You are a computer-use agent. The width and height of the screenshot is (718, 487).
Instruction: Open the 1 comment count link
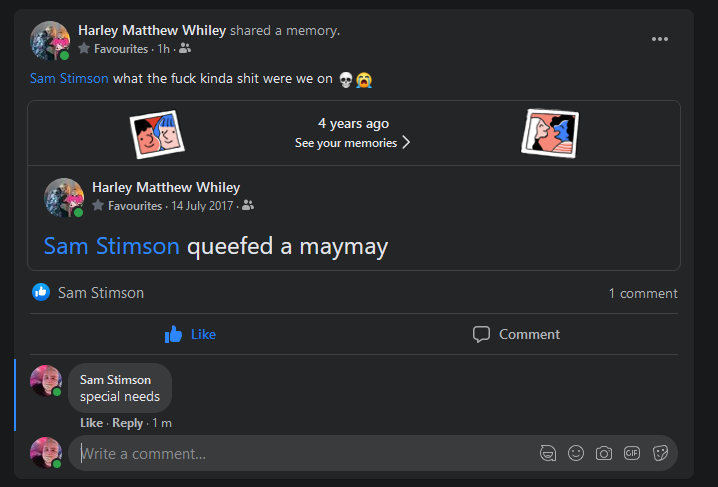(642, 293)
